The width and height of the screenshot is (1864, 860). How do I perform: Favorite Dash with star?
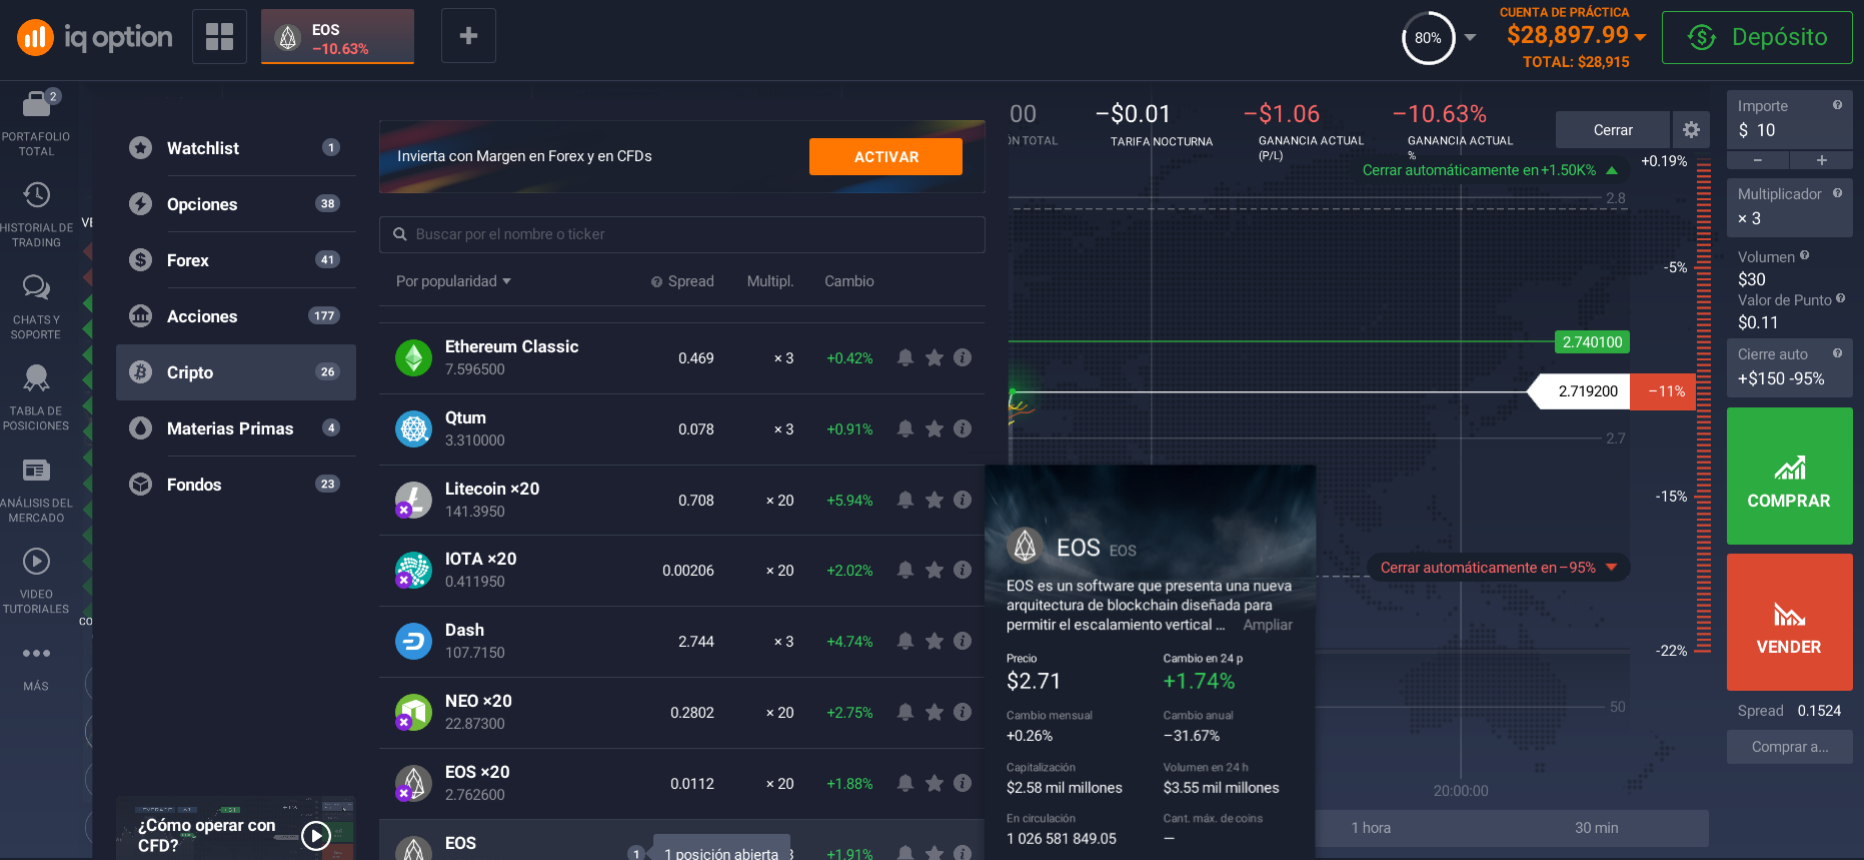tap(934, 641)
